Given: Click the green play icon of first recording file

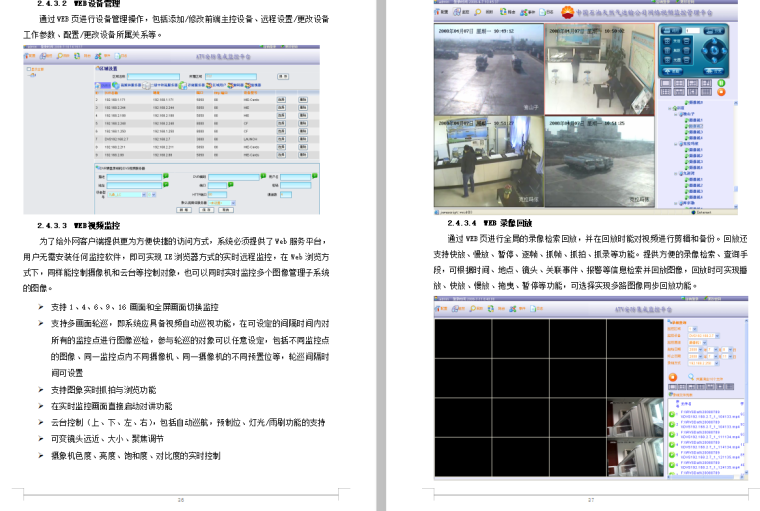Looking at the screenshot, I should 673,412.
